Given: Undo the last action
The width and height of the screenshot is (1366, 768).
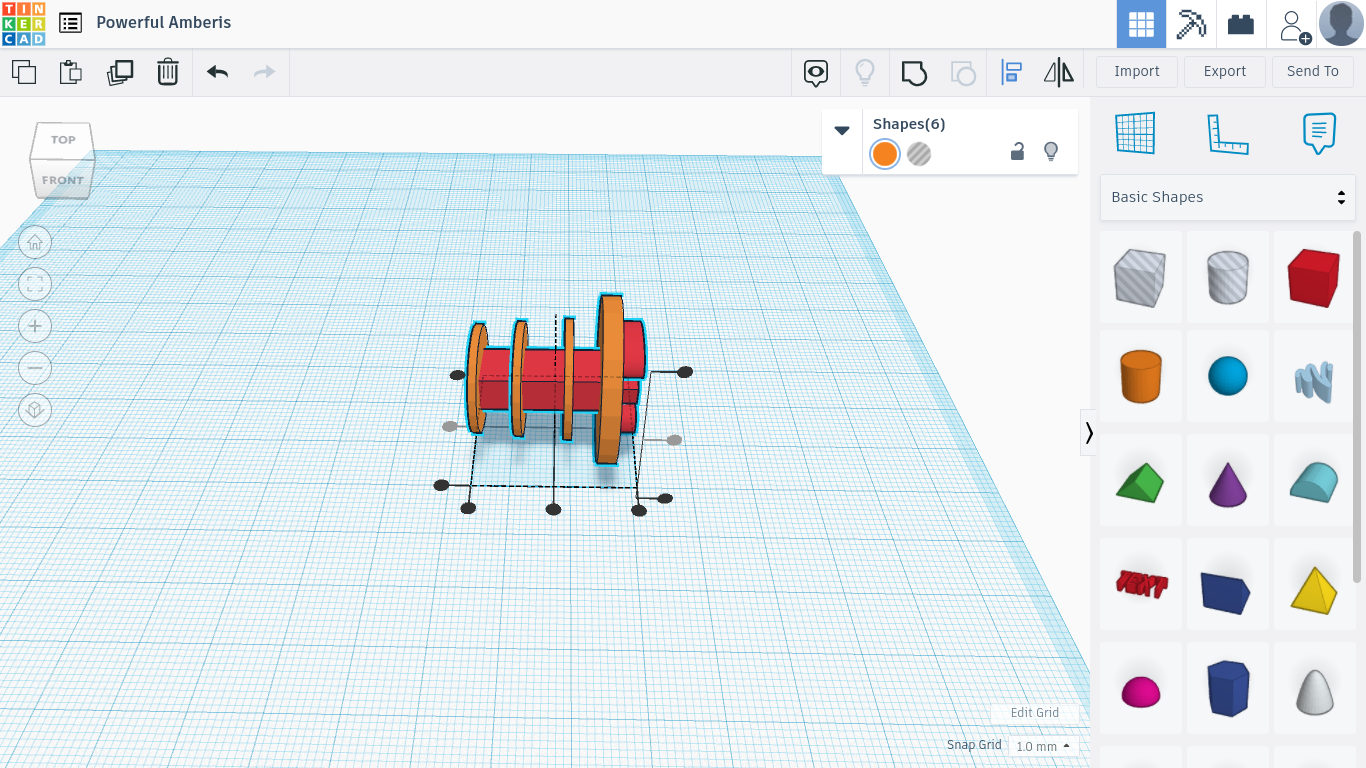Looking at the screenshot, I should pos(218,72).
